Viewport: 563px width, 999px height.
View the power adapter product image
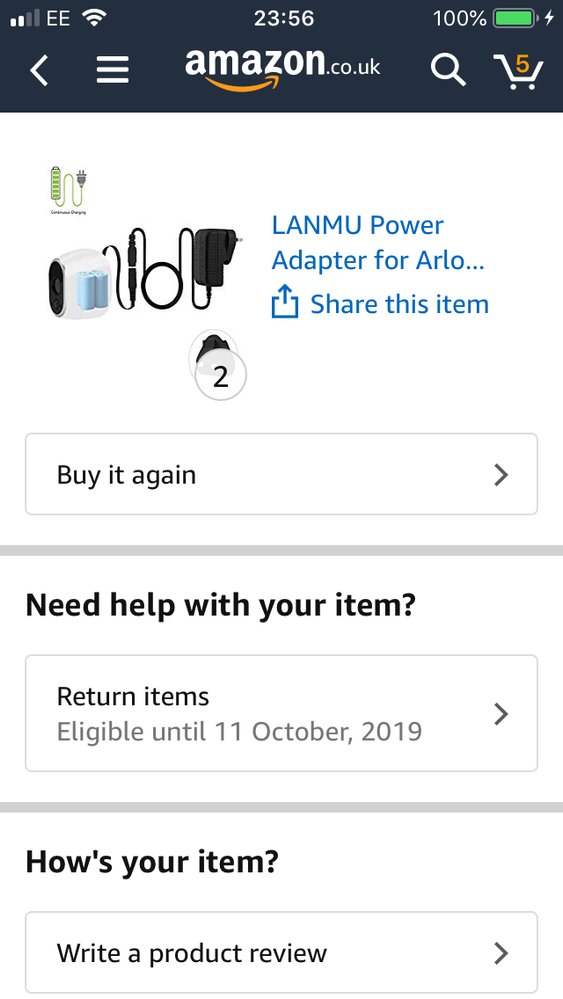coord(144,274)
